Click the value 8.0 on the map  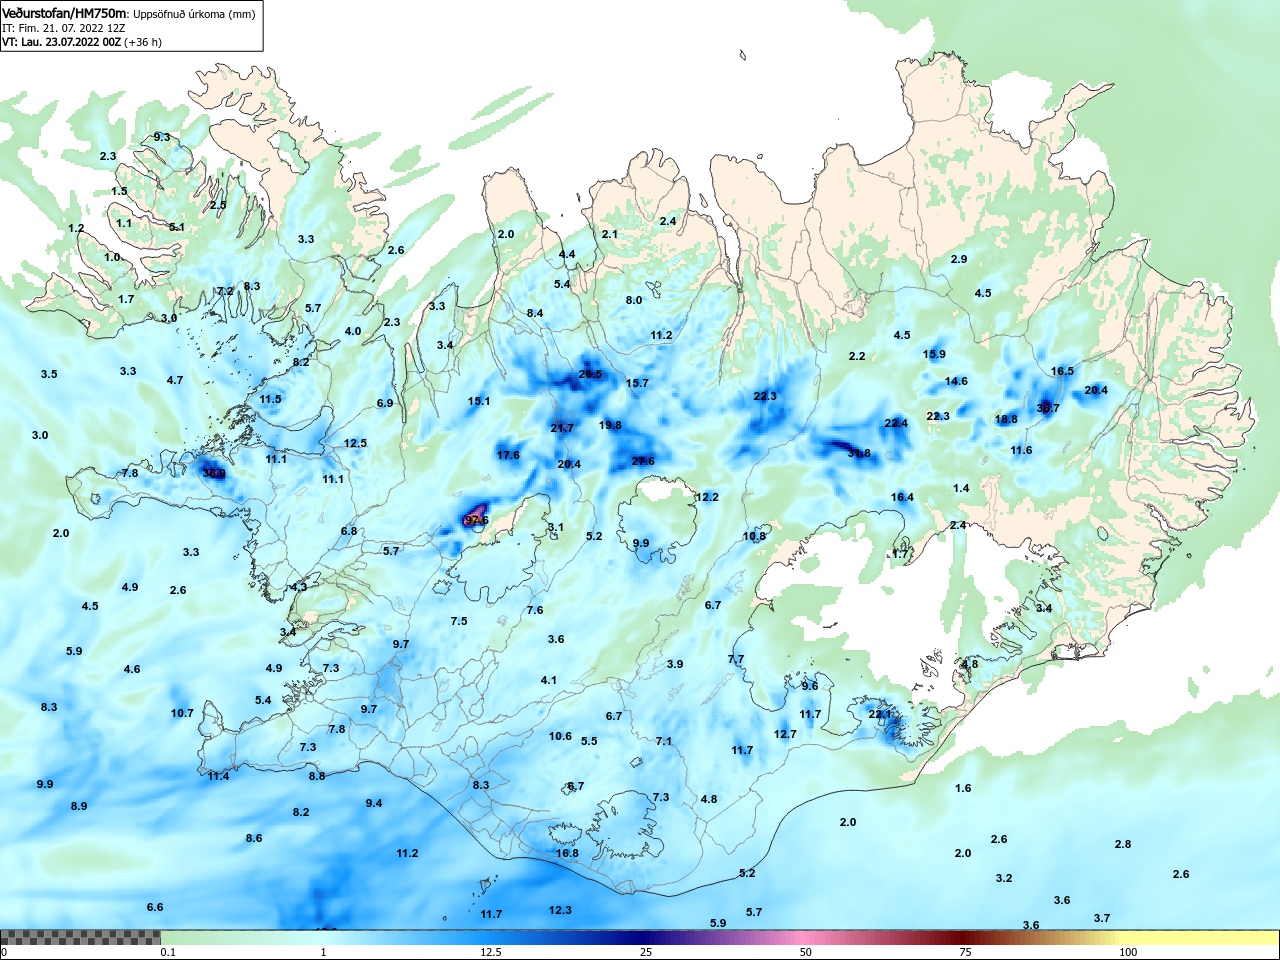tap(634, 300)
